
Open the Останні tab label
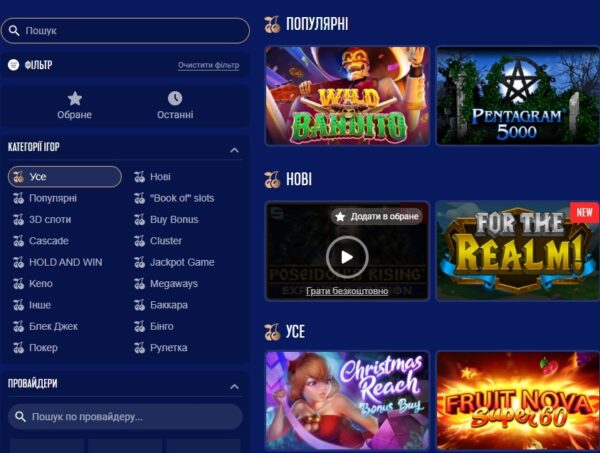tap(175, 115)
